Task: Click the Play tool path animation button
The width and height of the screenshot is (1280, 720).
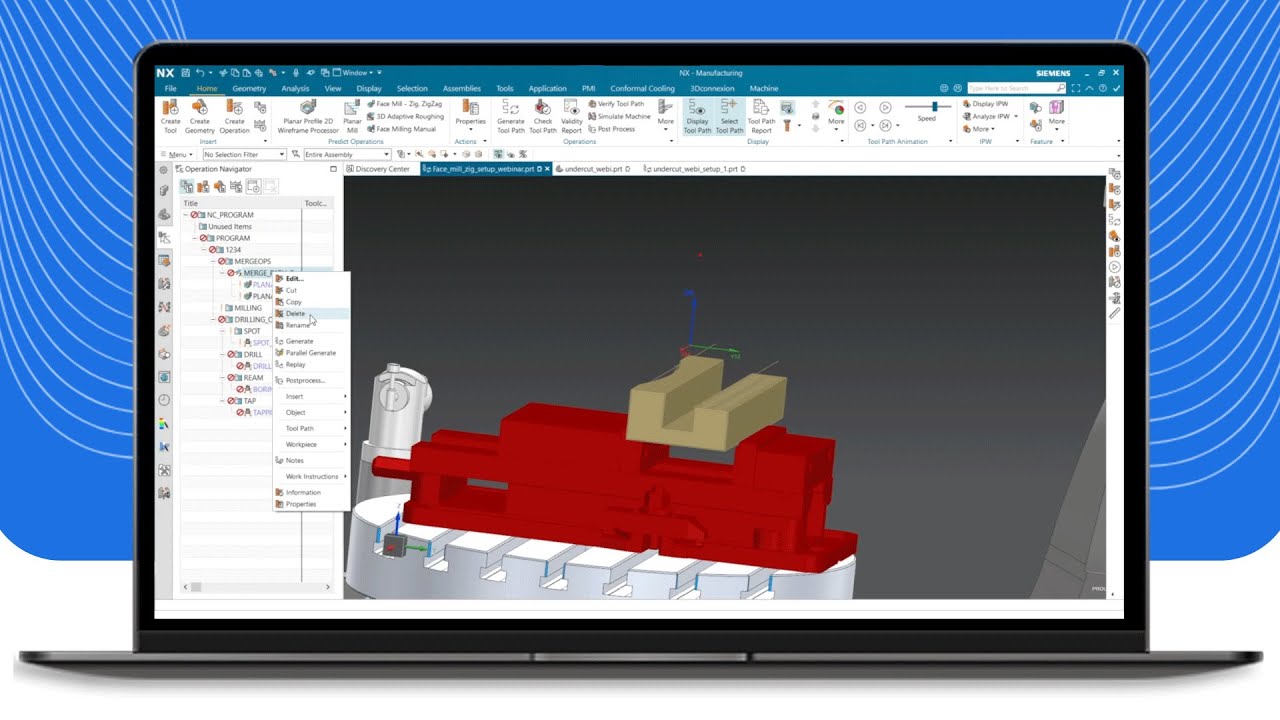Action: pos(885,107)
